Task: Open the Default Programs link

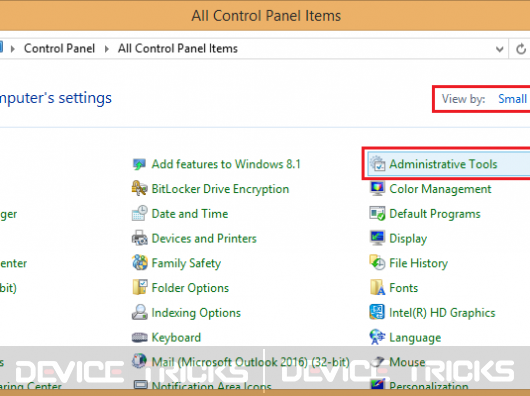Action: (435, 214)
